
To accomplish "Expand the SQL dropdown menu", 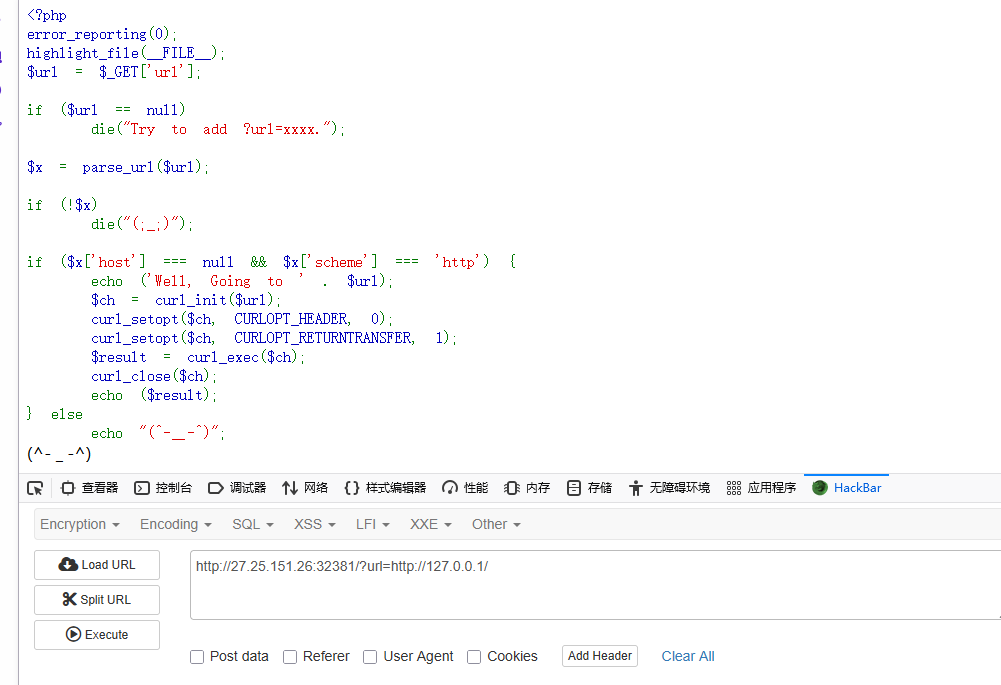I will point(253,525).
